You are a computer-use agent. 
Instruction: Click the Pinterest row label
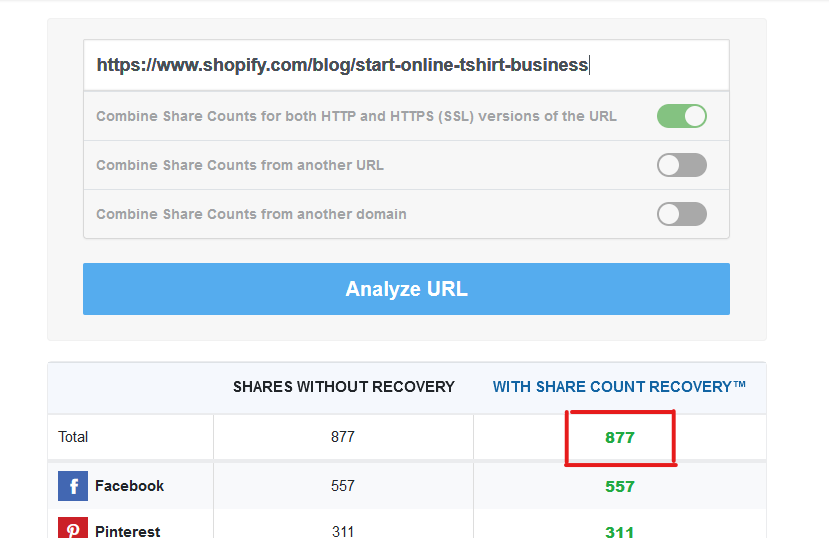click(x=127, y=531)
